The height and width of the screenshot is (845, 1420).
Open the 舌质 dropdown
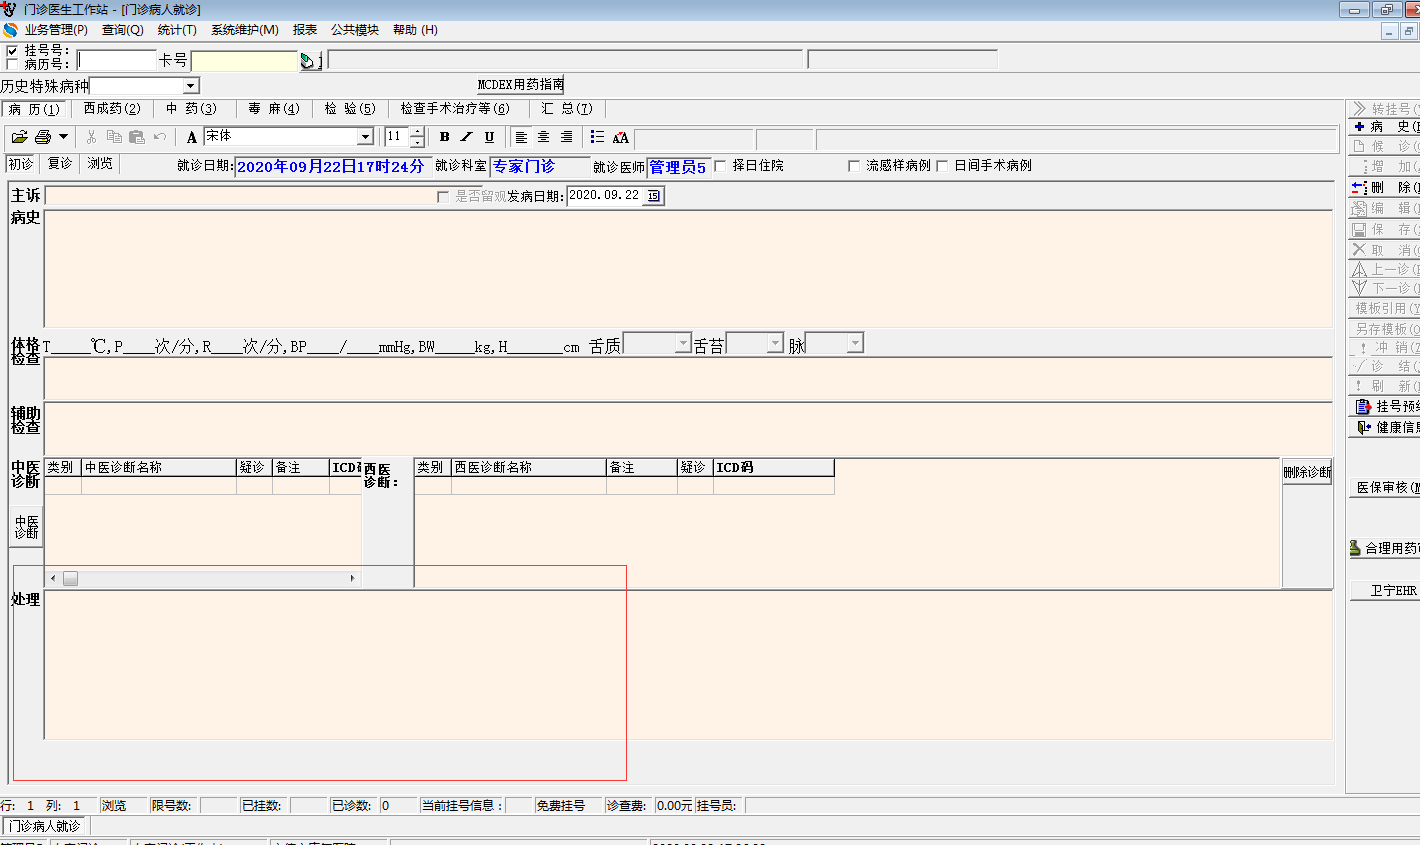[x=683, y=344]
